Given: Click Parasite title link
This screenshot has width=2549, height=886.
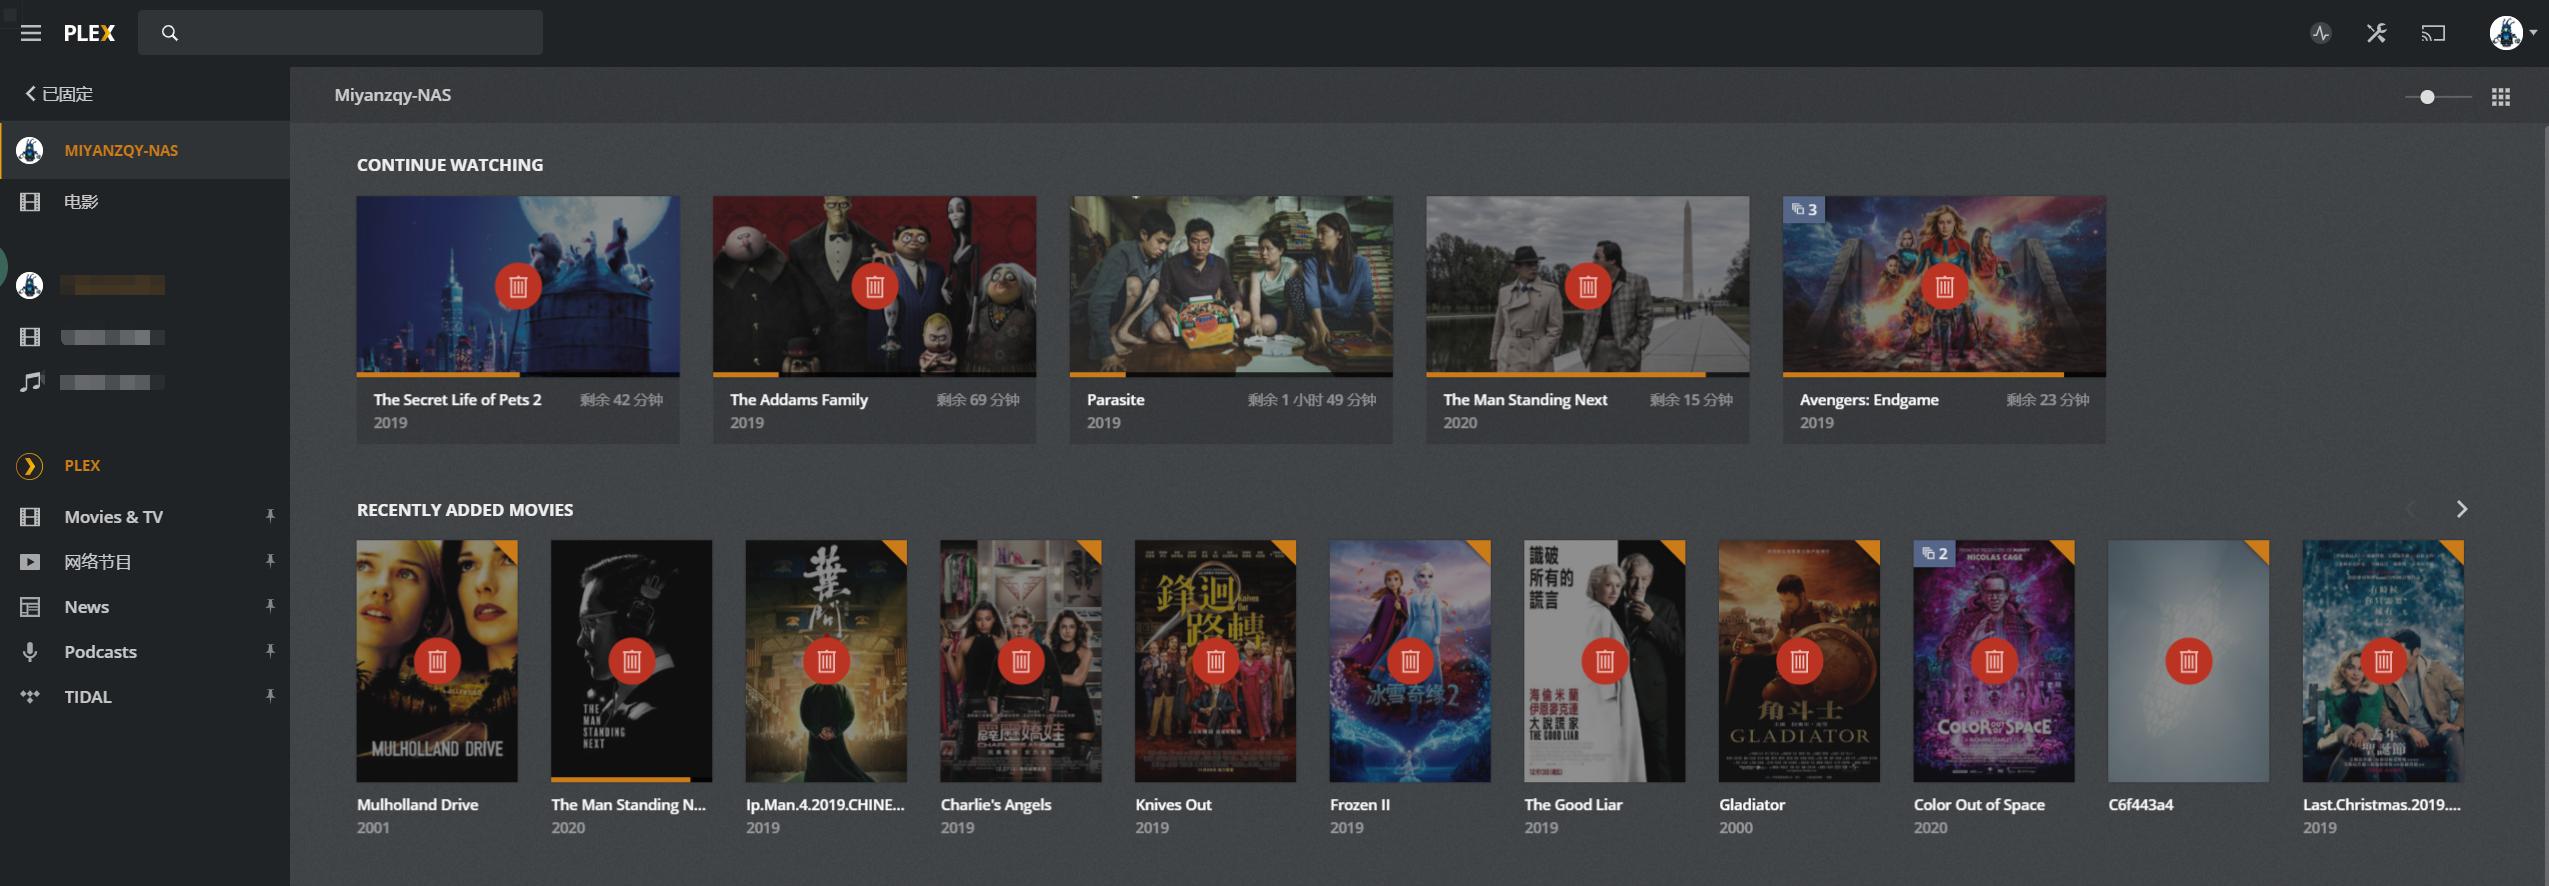Looking at the screenshot, I should coord(1116,399).
